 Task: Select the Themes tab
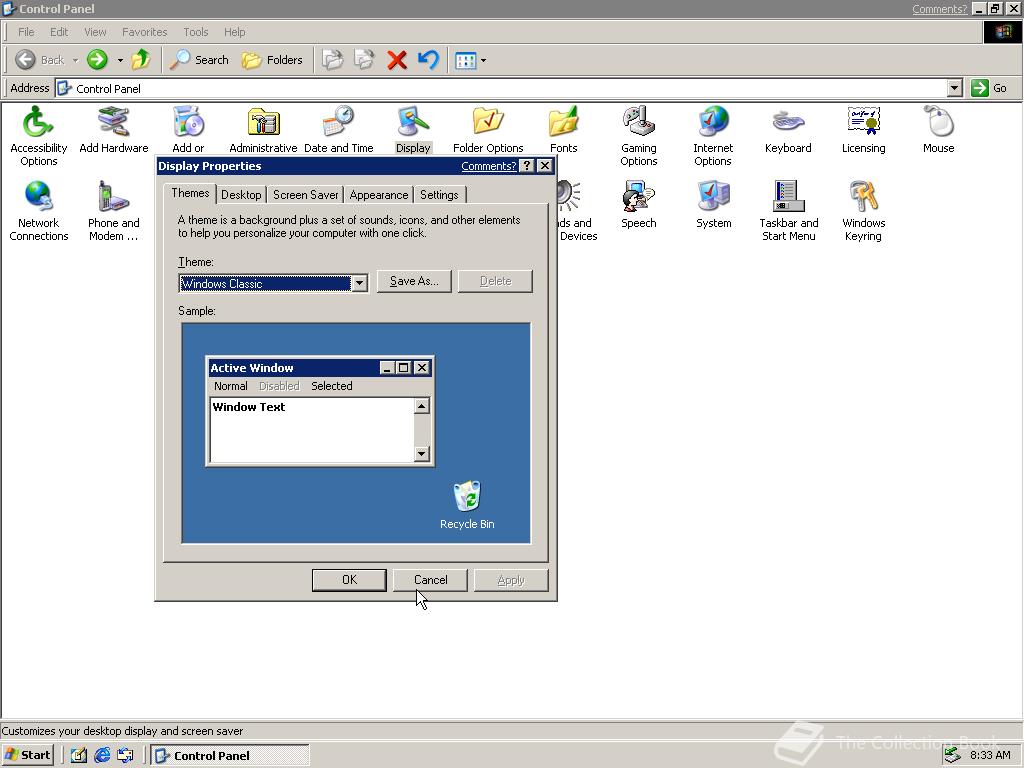[190, 193]
